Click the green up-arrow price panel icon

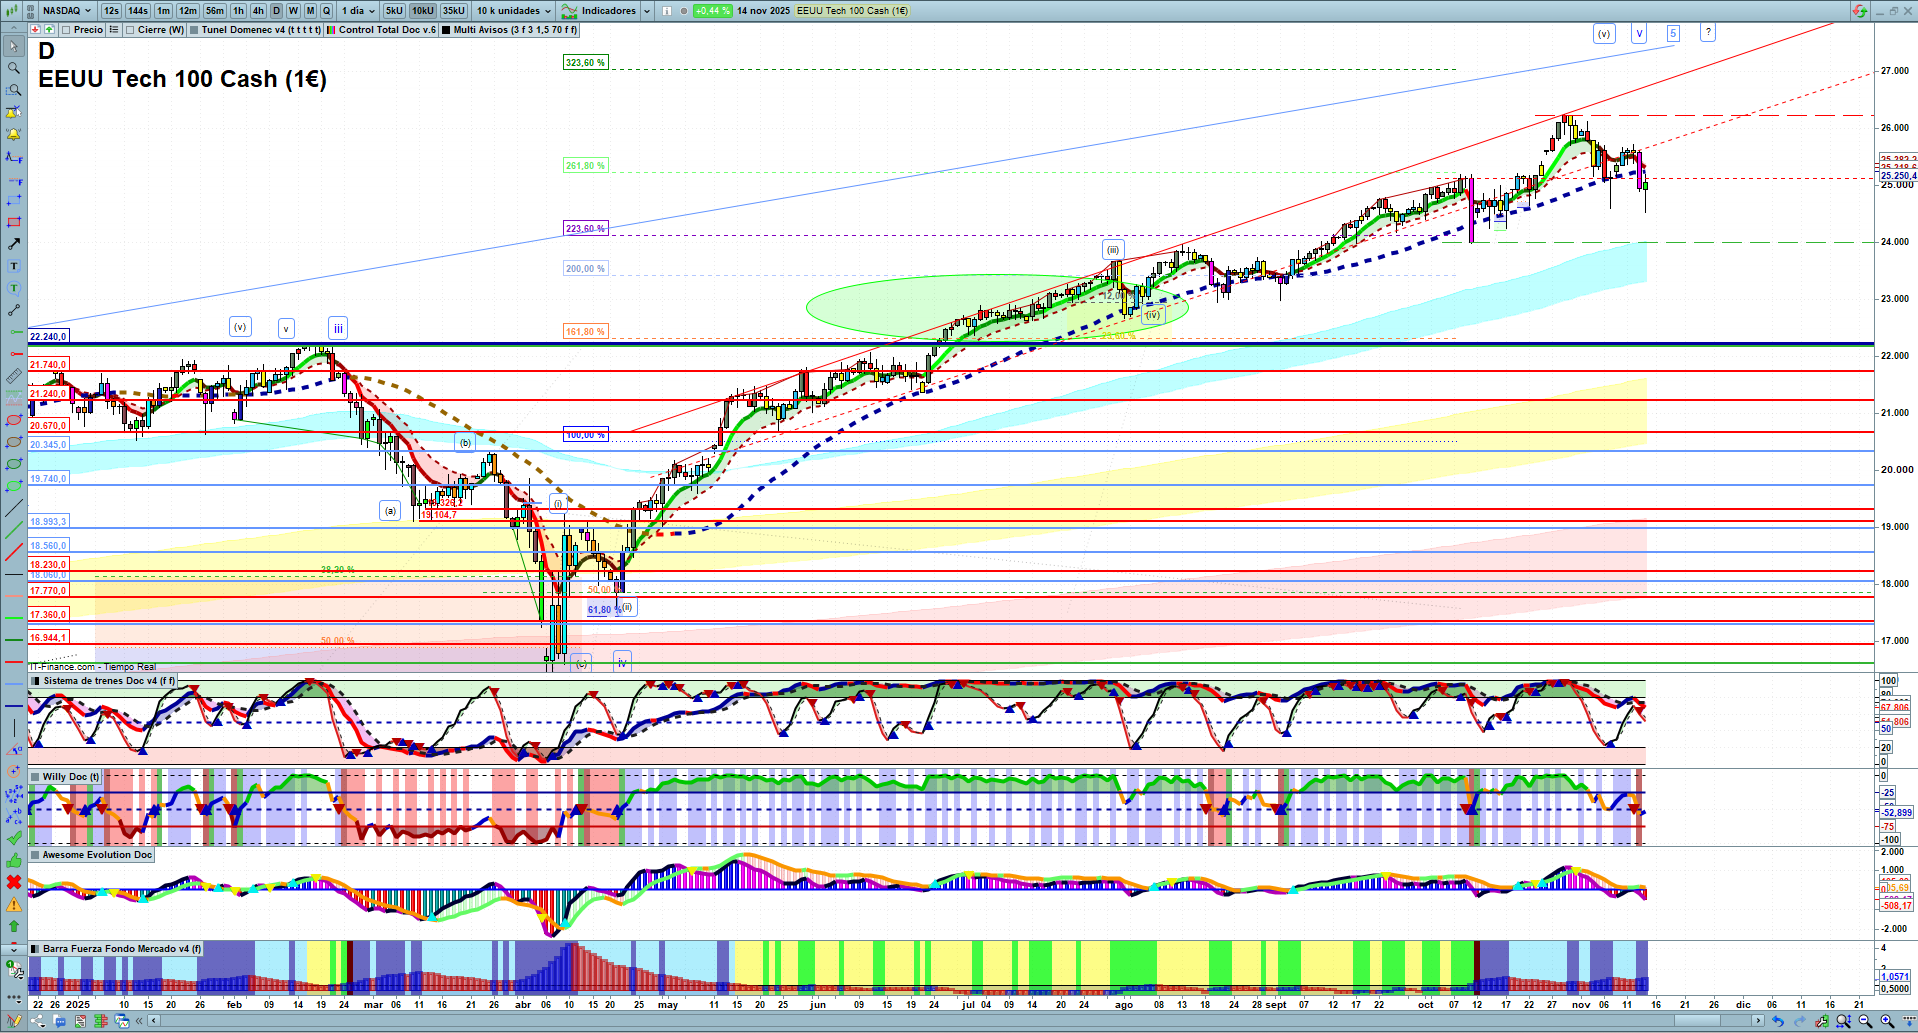tap(48, 30)
